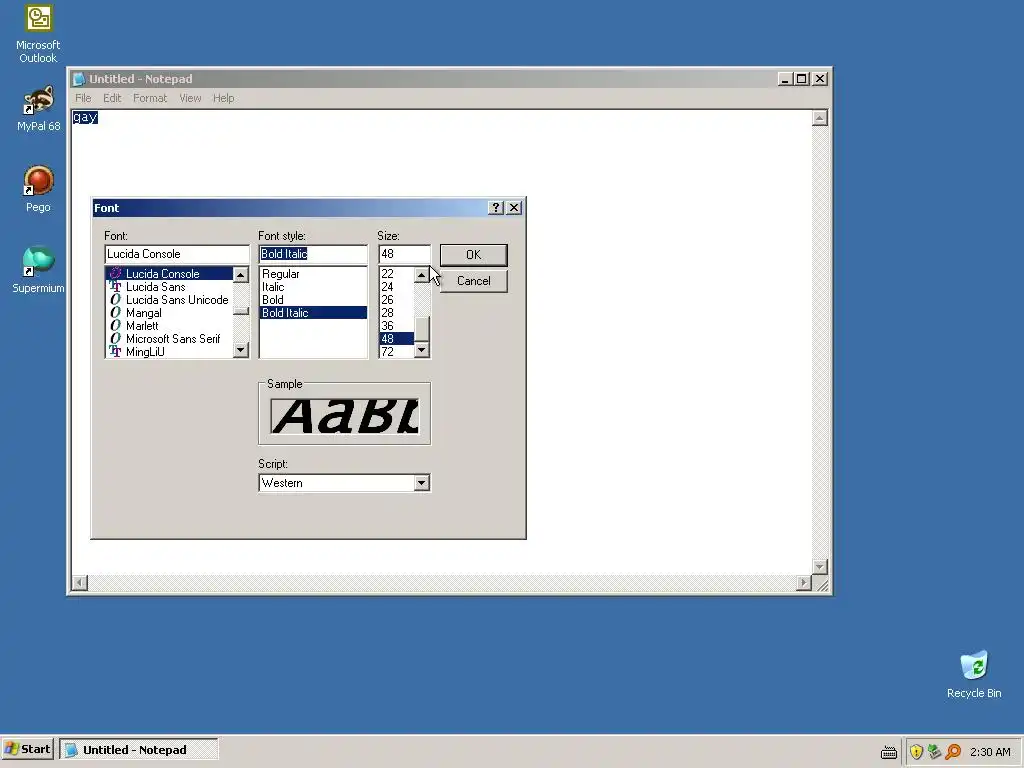Image resolution: width=1024 pixels, height=768 pixels.
Task: Open the Format menu in Notepad
Action: point(150,98)
